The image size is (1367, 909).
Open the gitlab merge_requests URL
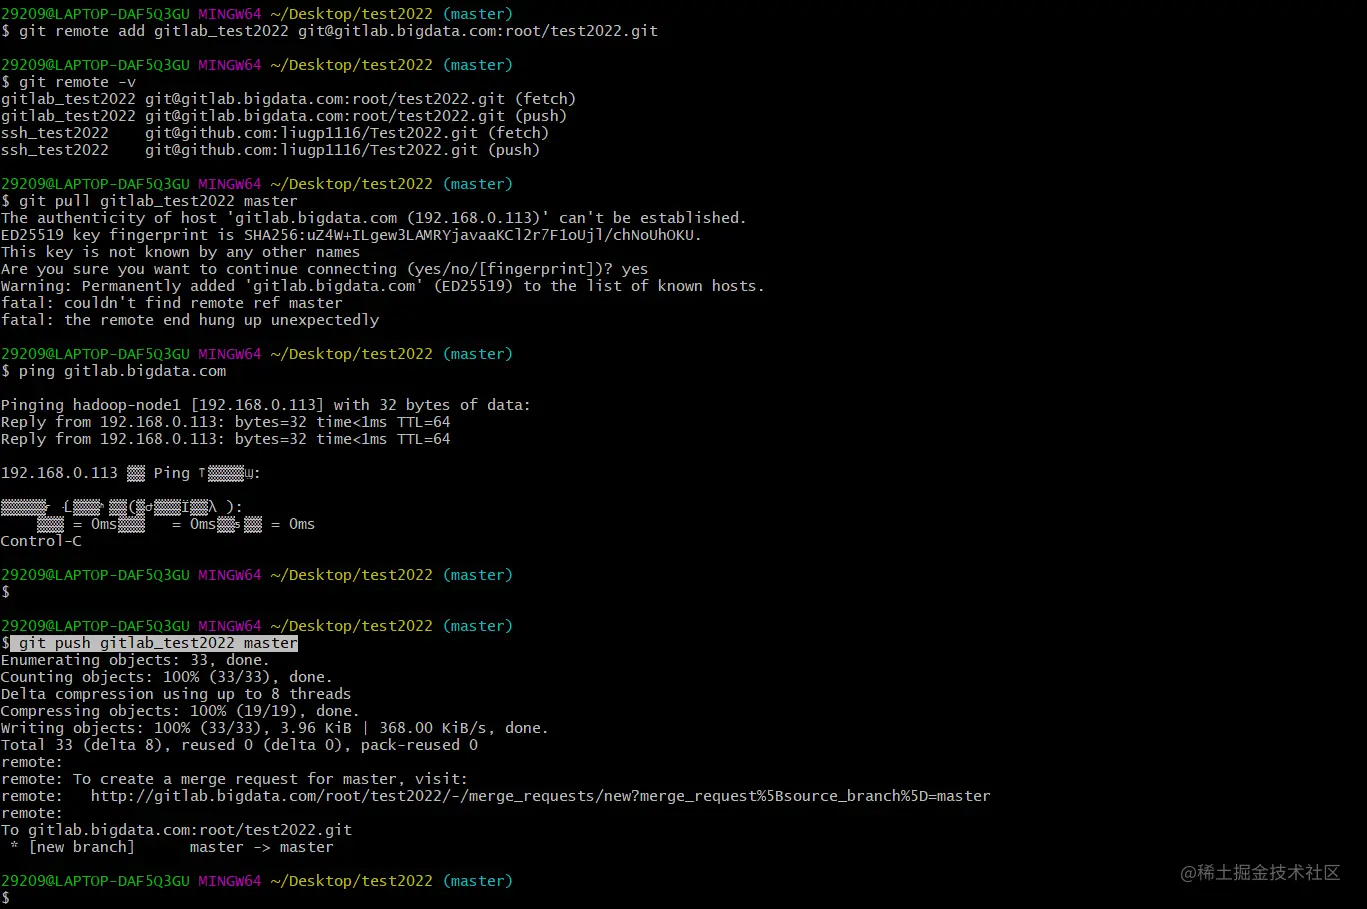point(540,796)
